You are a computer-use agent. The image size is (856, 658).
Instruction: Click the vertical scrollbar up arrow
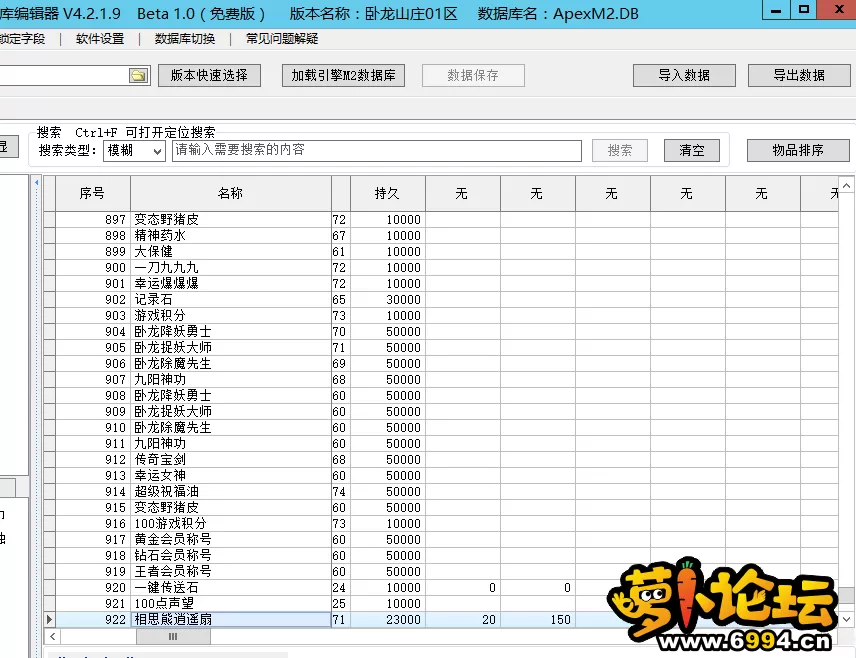tap(846, 186)
